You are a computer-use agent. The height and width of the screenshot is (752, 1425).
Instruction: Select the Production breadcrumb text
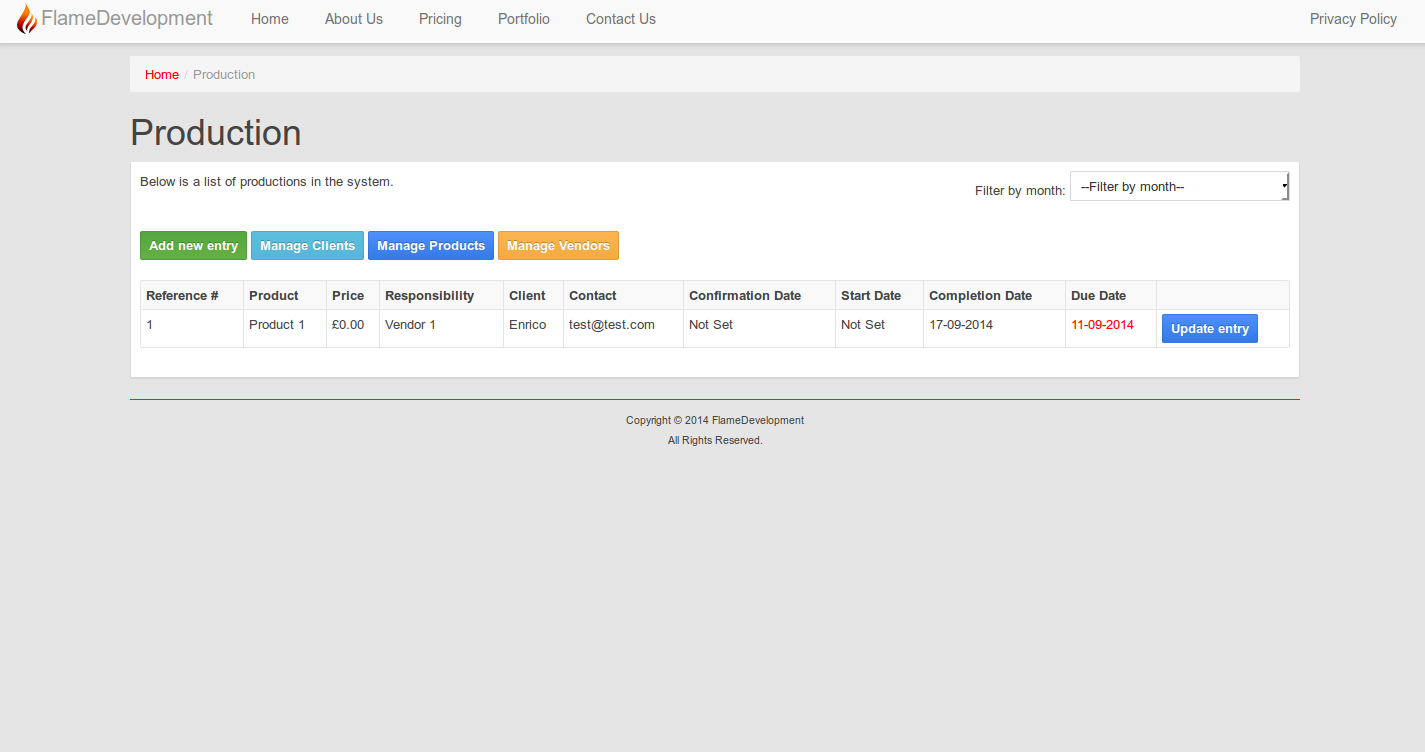point(224,75)
